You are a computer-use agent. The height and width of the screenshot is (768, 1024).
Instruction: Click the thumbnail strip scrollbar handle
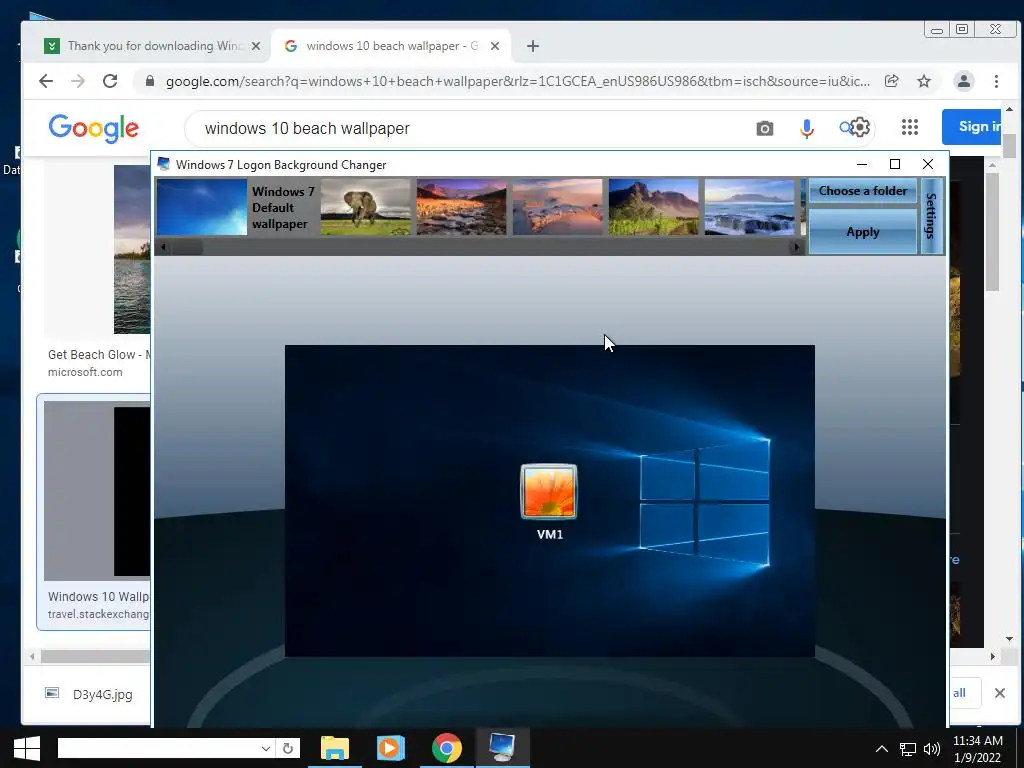pyautogui.click(x=187, y=247)
